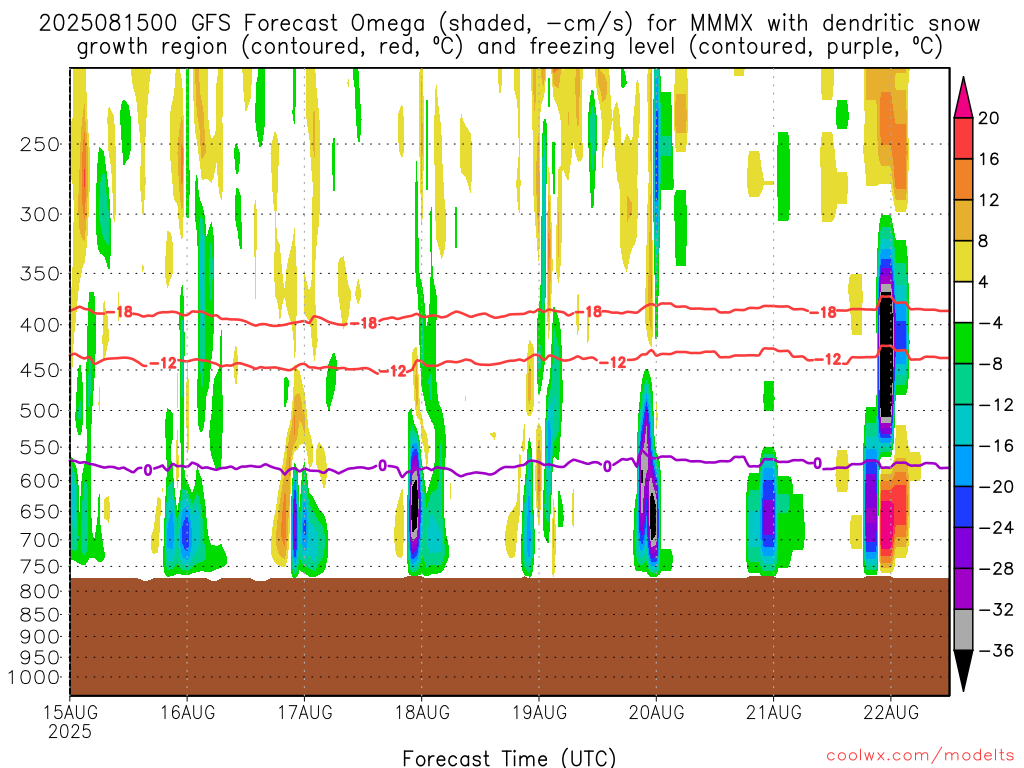The image size is (1024, 768).
Task: Click the 850 pressure level label
Action: [x=40, y=615]
